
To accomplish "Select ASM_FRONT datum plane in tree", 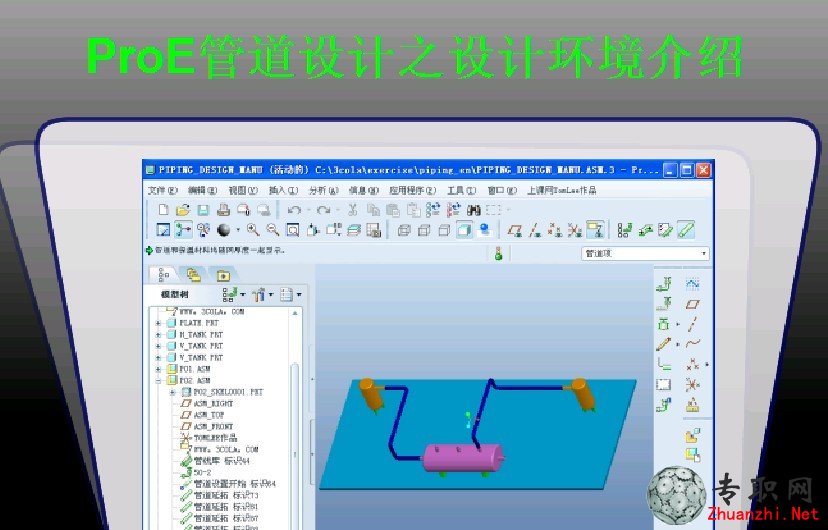I will click(207, 427).
